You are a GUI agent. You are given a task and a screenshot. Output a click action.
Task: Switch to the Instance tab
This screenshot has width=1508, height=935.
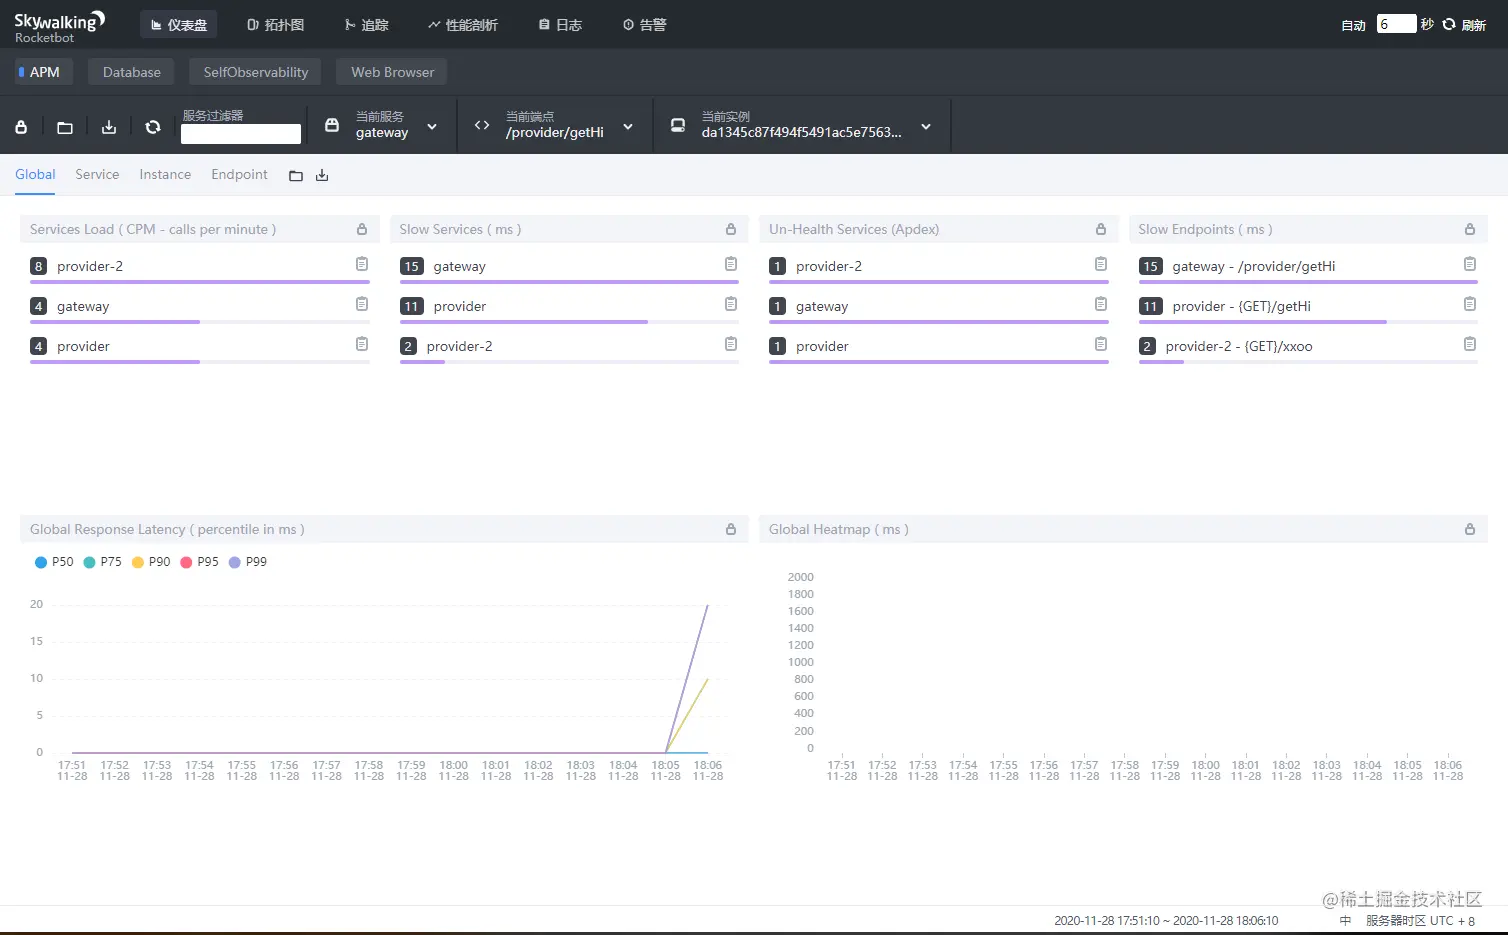click(165, 174)
